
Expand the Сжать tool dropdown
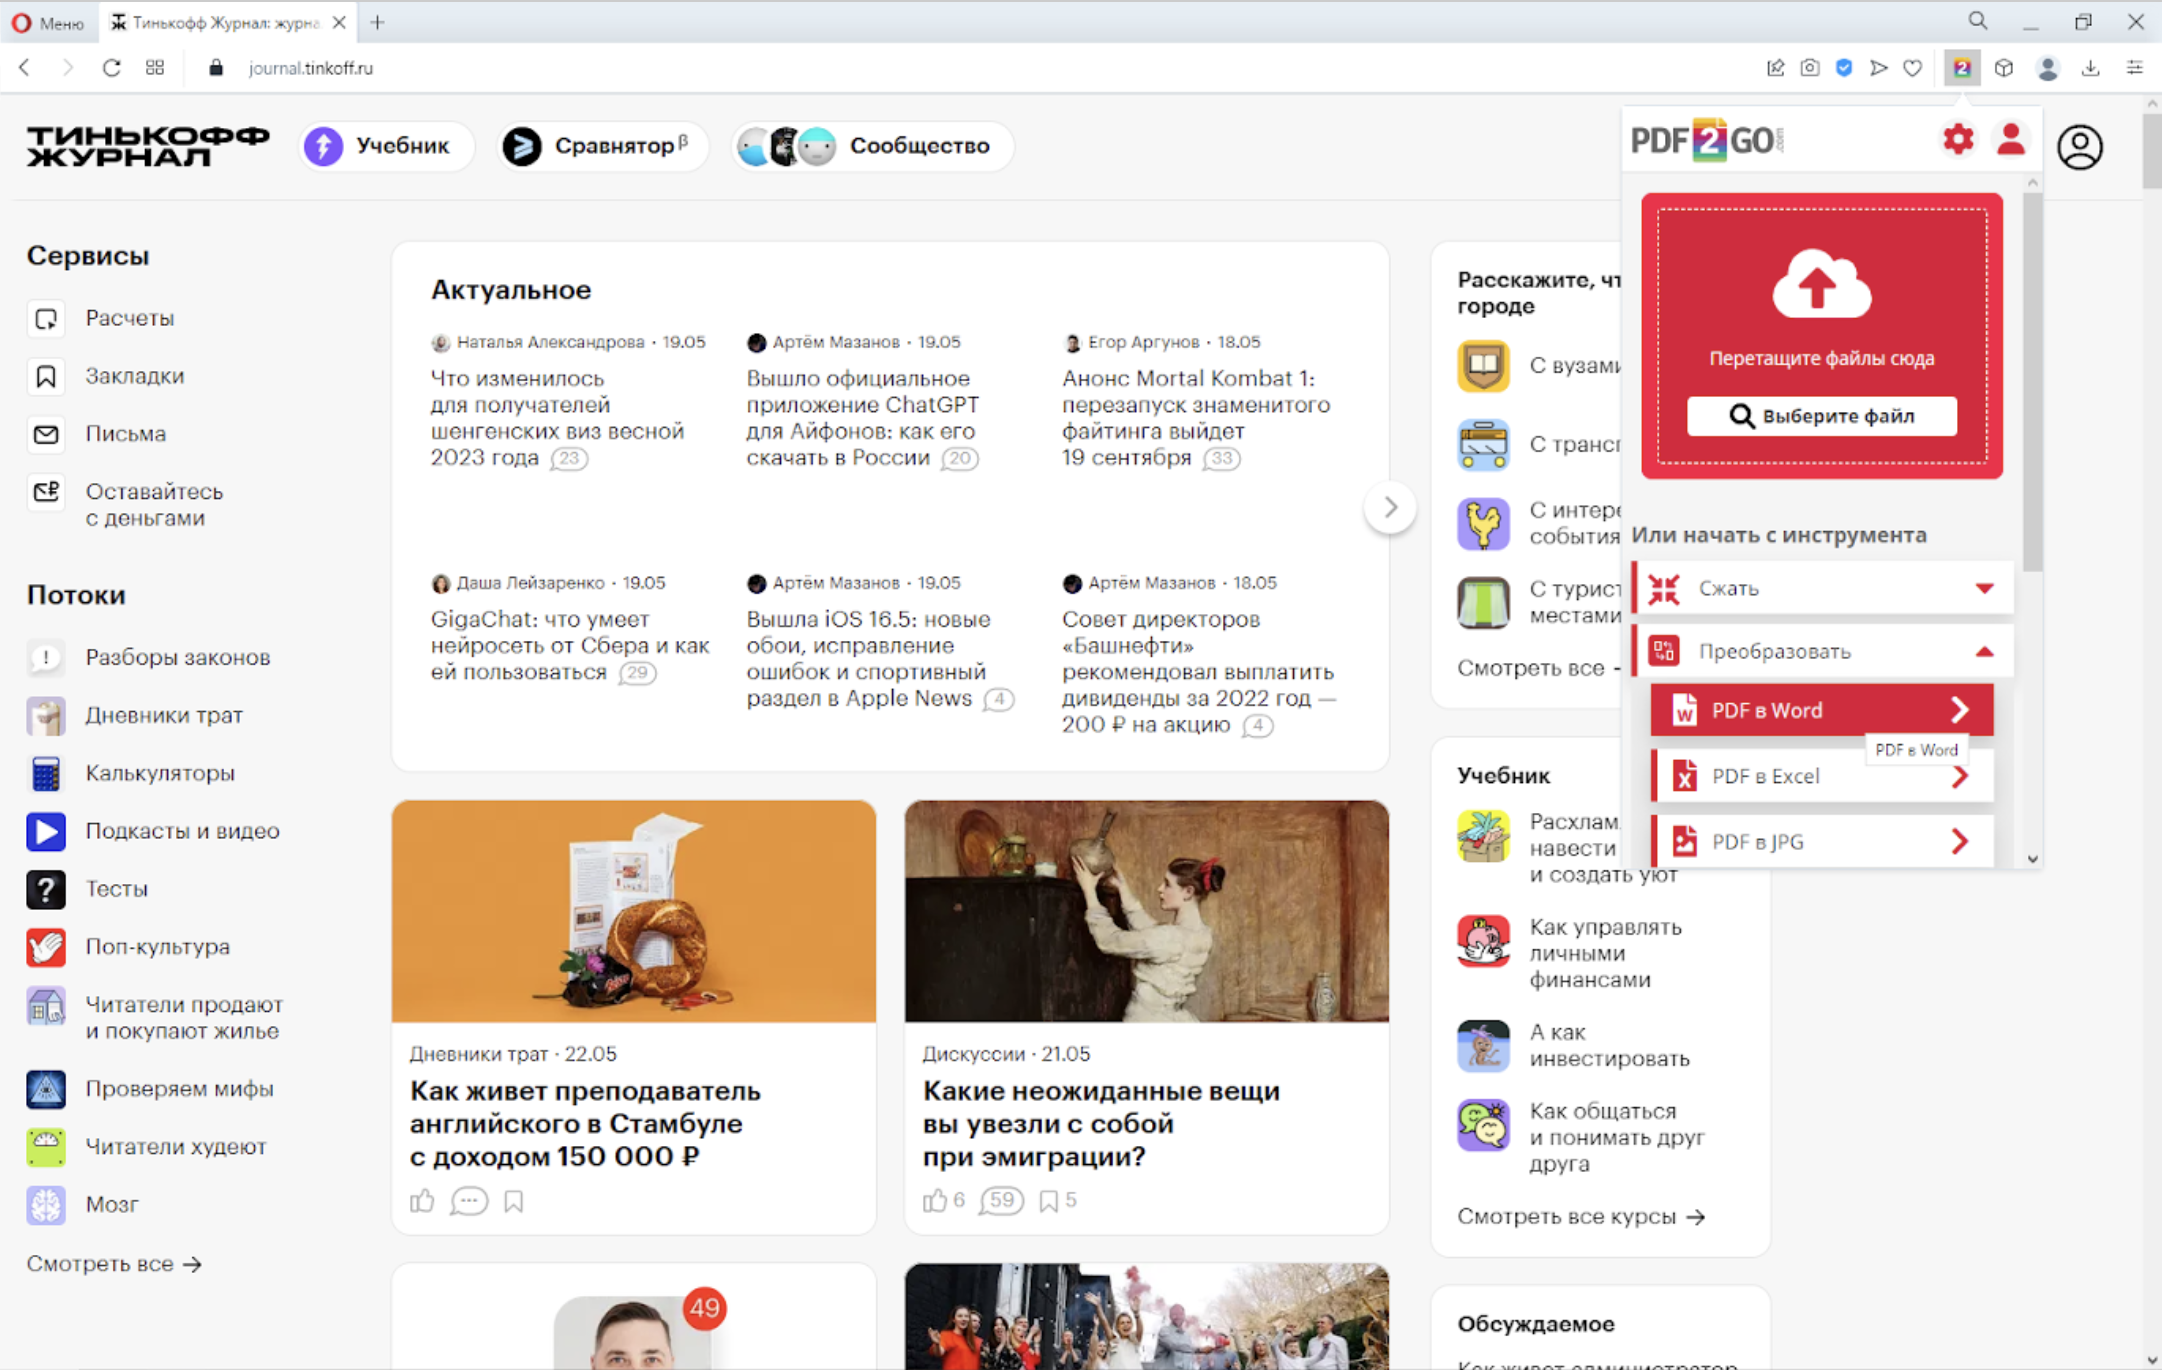(x=1984, y=588)
